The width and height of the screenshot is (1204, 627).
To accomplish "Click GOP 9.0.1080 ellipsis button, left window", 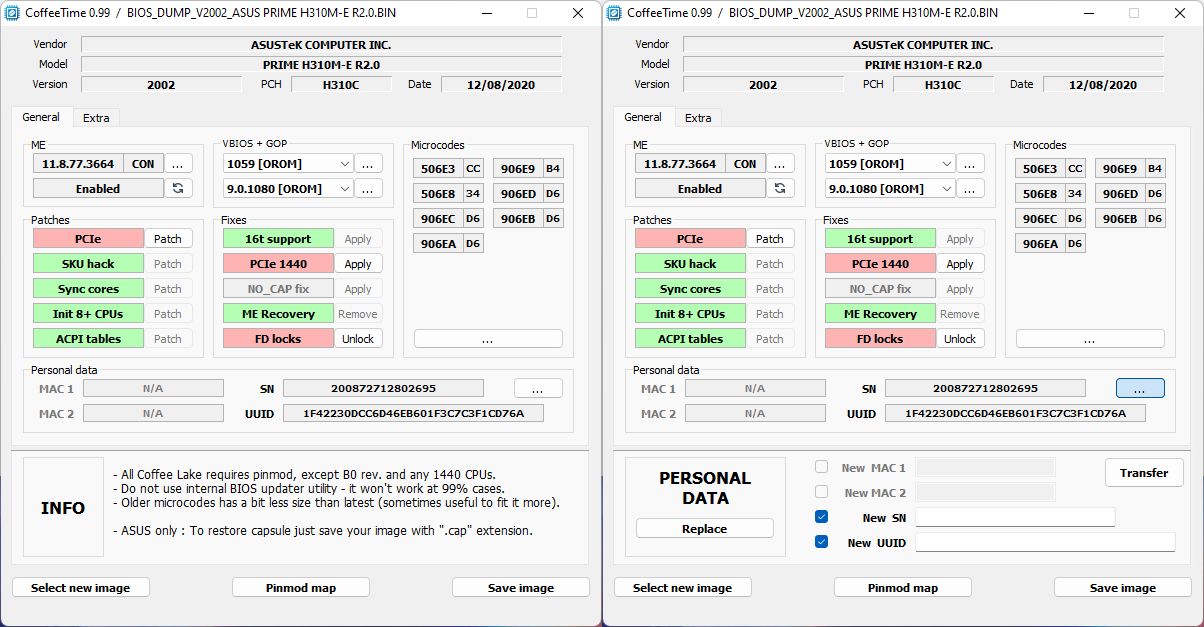I will click(368, 188).
